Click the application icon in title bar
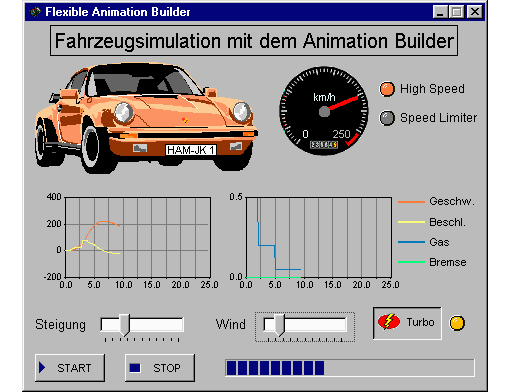Screen dimensions: 510x392 pyautogui.click(x=35, y=12)
